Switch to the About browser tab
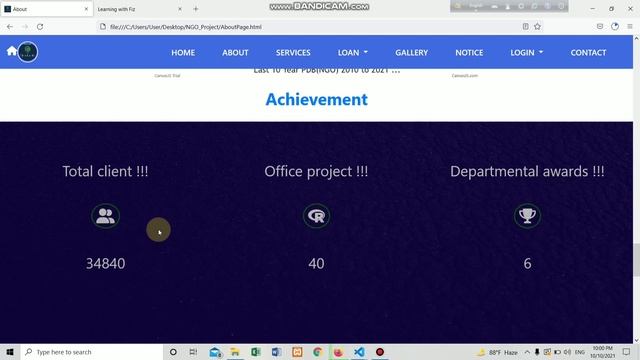 pos(47,9)
